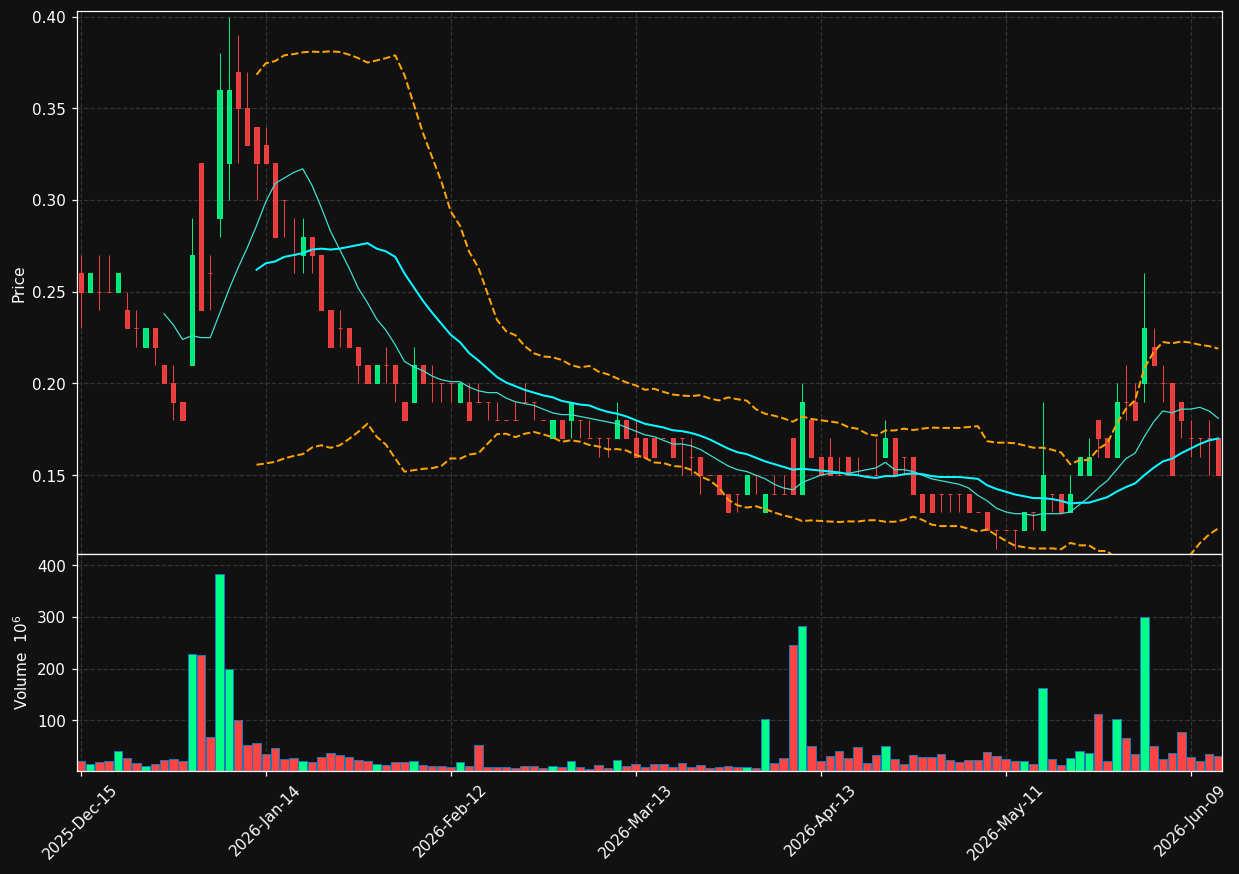Click the 0.20 price axis label
The image size is (1239, 874).
click(49, 384)
